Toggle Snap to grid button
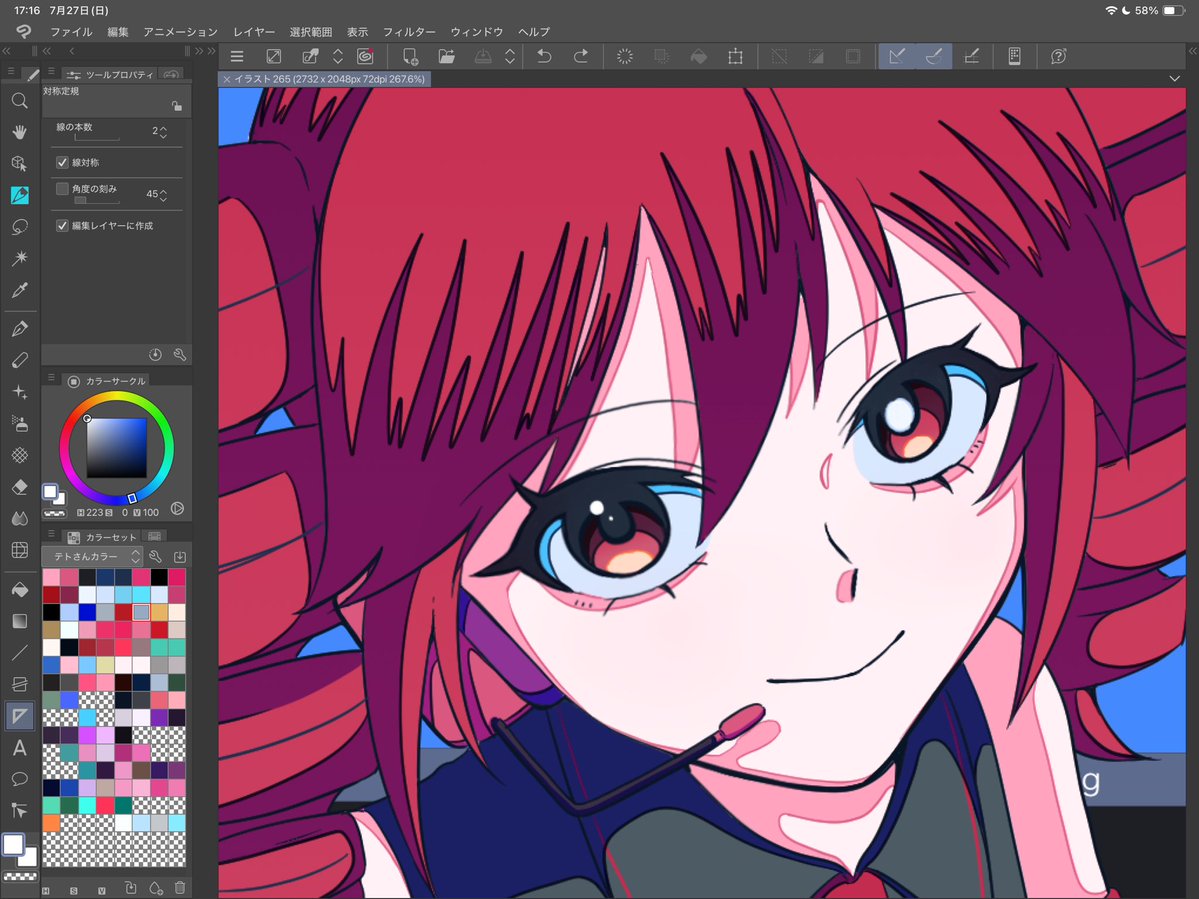 [x=971, y=56]
